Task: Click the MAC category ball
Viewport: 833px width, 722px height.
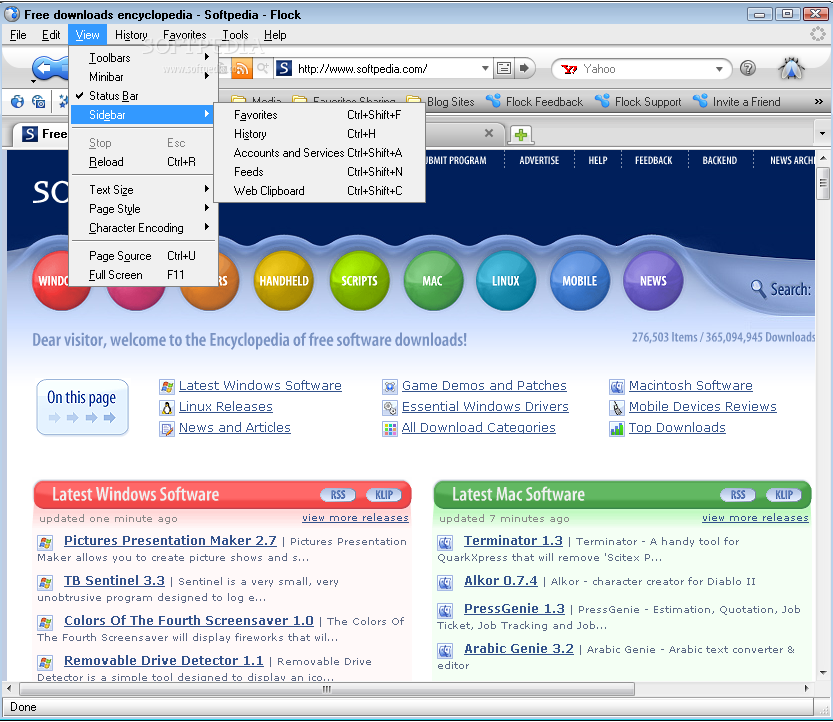Action: (x=432, y=281)
